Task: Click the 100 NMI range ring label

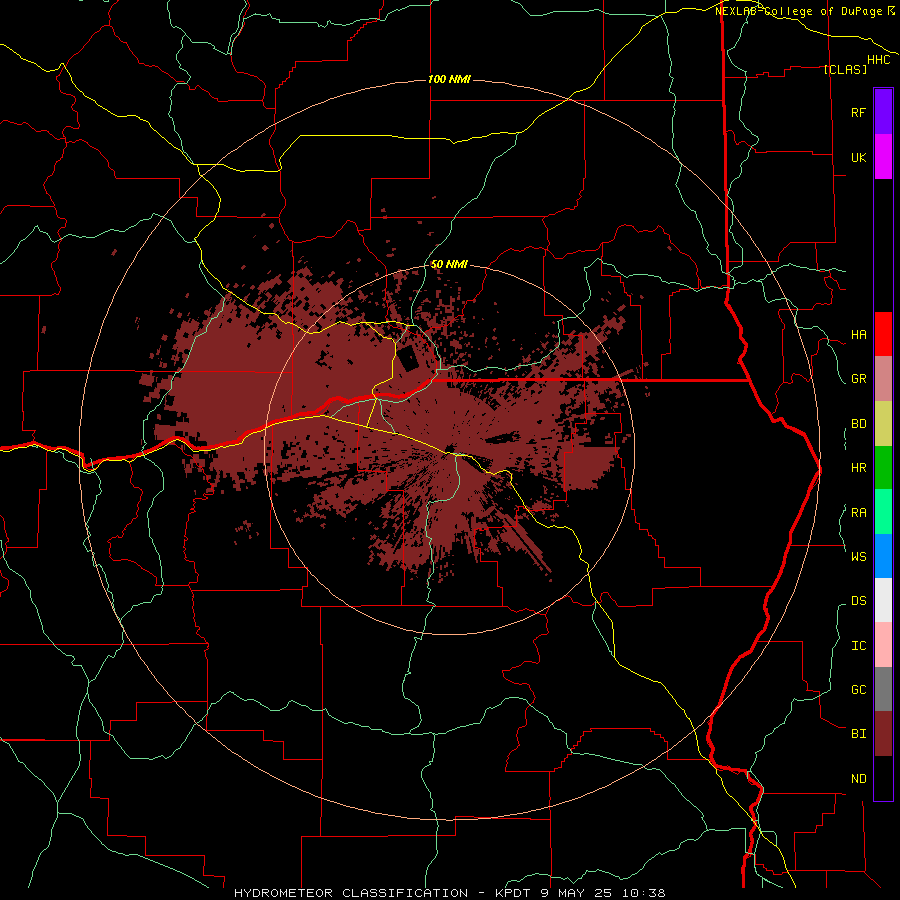Action: (449, 79)
